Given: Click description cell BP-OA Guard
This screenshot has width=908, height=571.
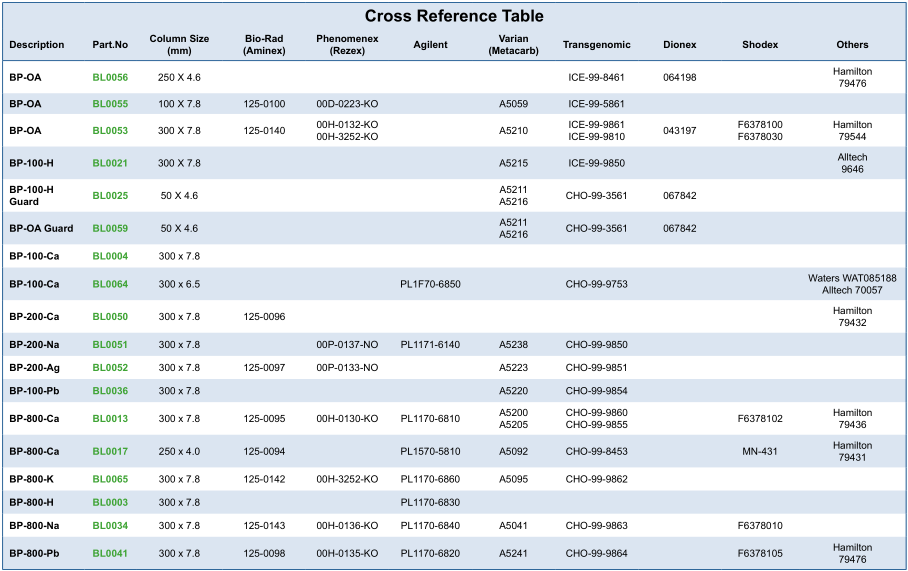Looking at the screenshot, I should tap(41, 229).
